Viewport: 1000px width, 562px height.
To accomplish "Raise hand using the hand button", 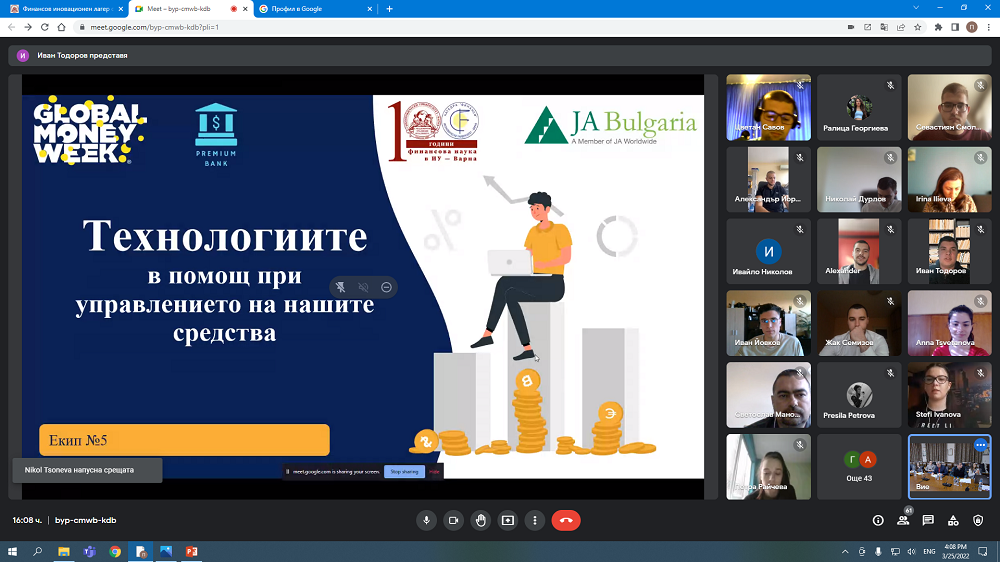I will pyautogui.click(x=481, y=521).
